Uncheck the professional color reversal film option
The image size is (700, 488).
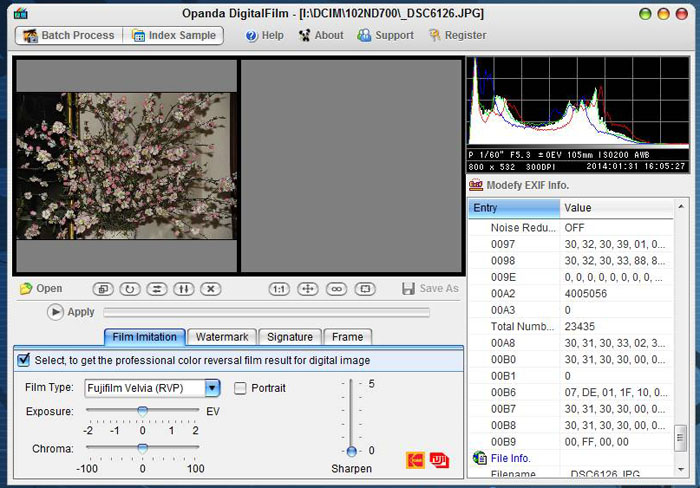(24, 360)
